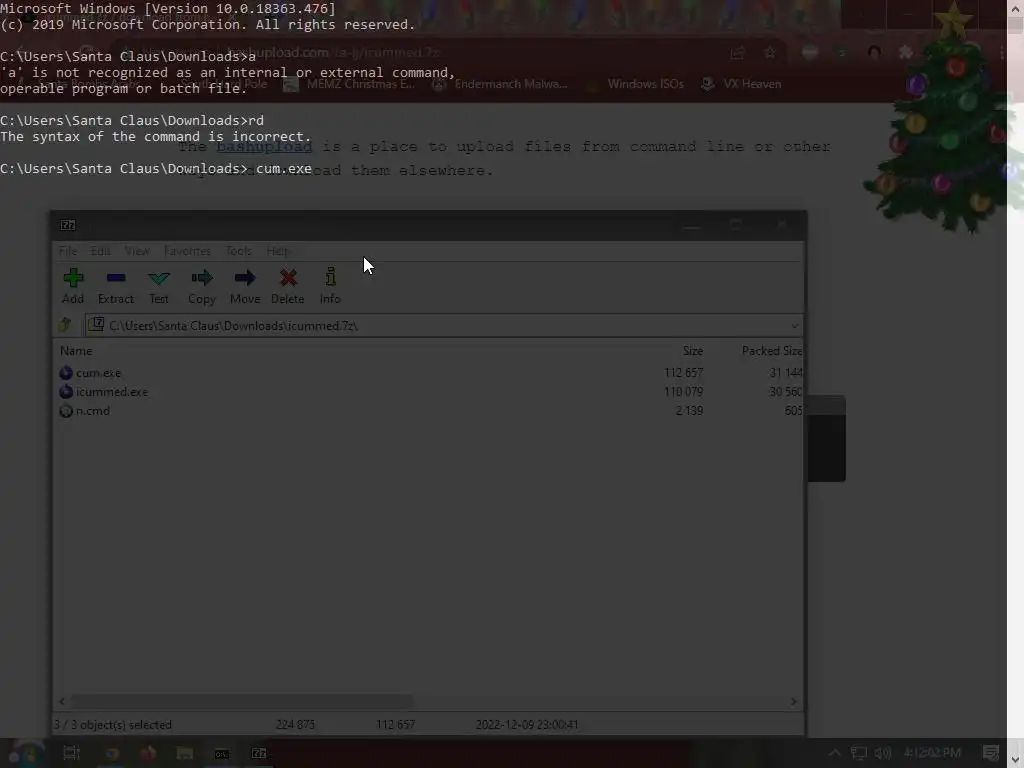Click size value 112 657 for cum.exe
The image size is (1024, 768).
(683, 373)
